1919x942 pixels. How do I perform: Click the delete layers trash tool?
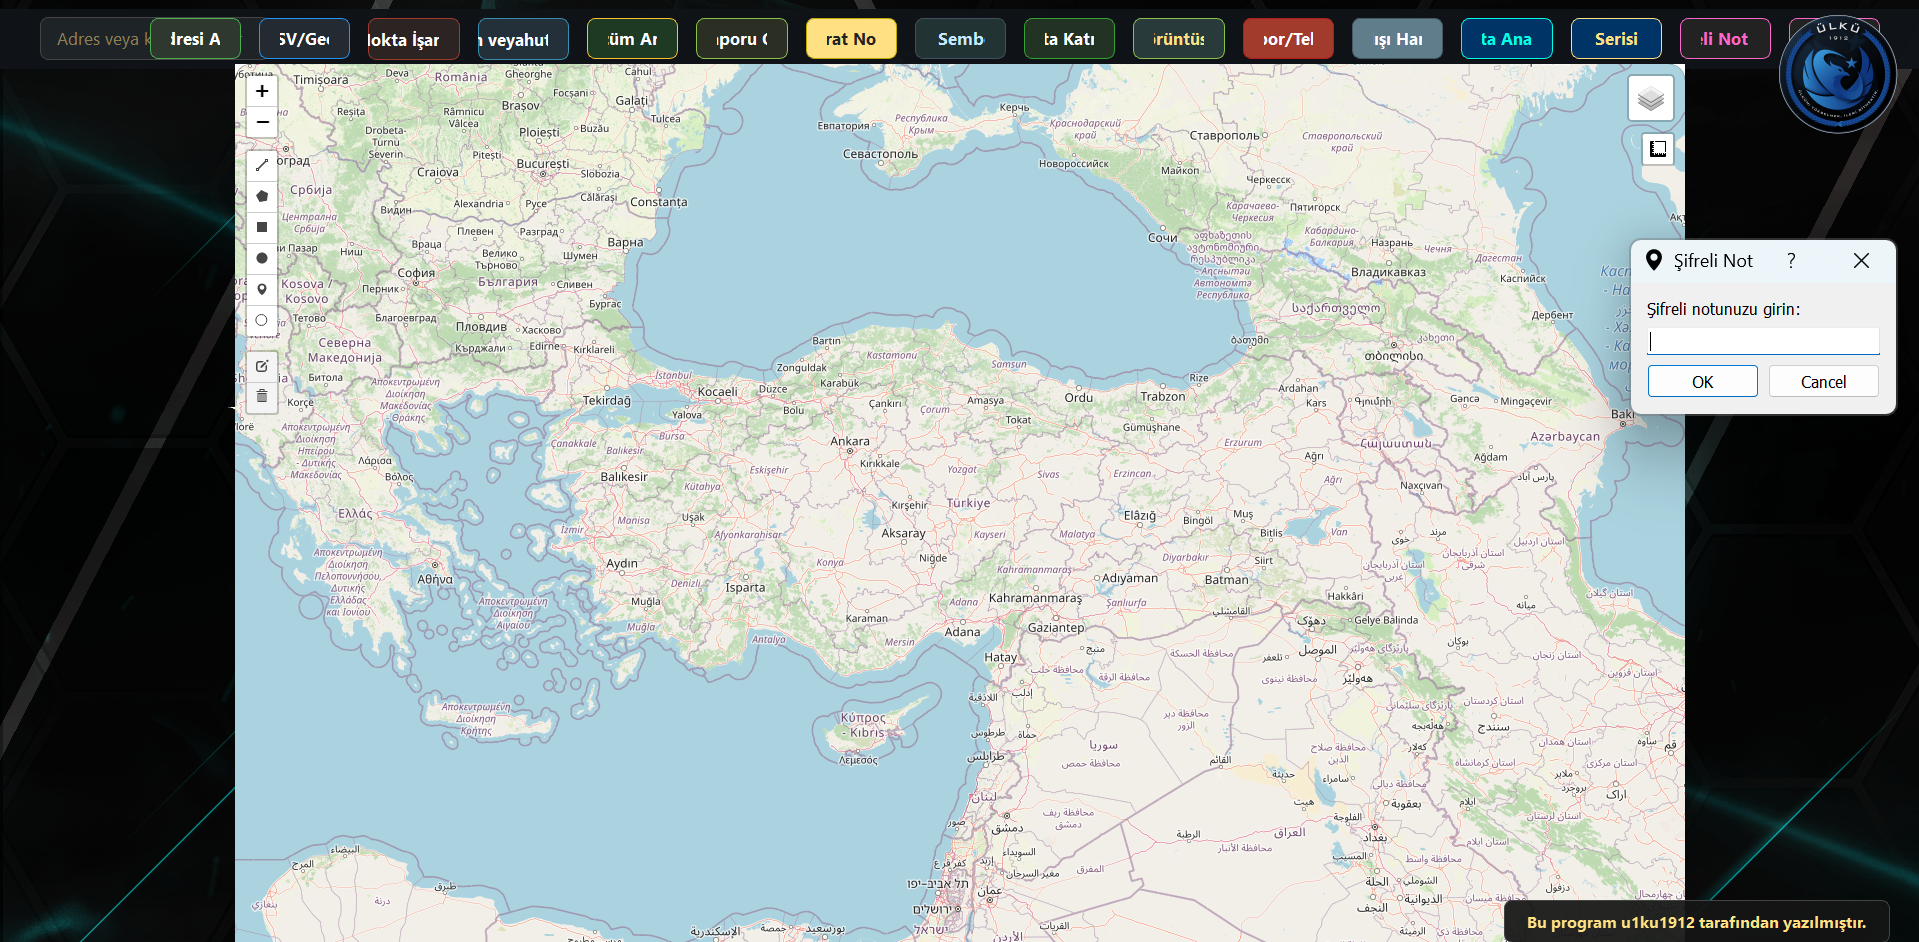point(262,397)
